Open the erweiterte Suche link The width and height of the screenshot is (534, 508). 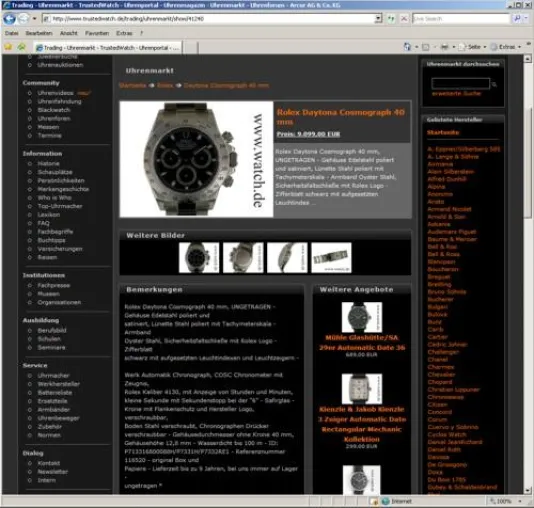tap(456, 93)
